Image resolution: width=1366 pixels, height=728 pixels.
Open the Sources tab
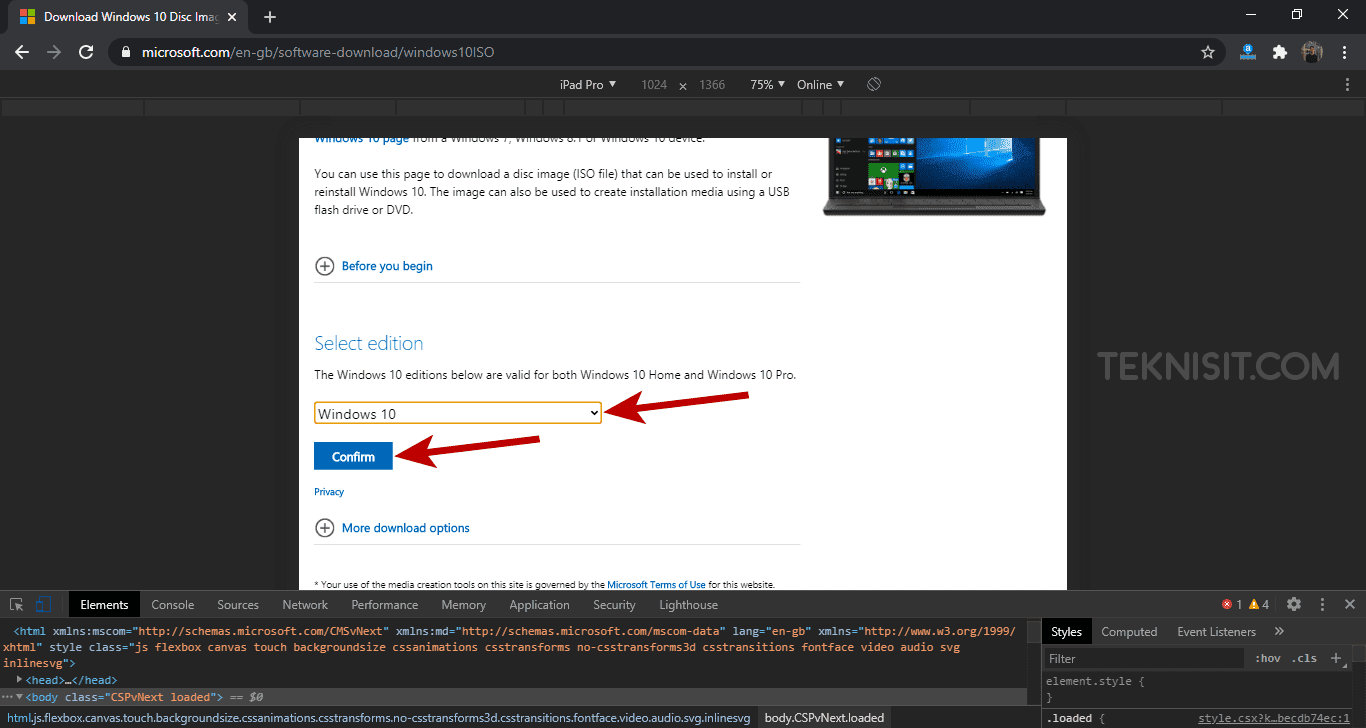tap(238, 604)
